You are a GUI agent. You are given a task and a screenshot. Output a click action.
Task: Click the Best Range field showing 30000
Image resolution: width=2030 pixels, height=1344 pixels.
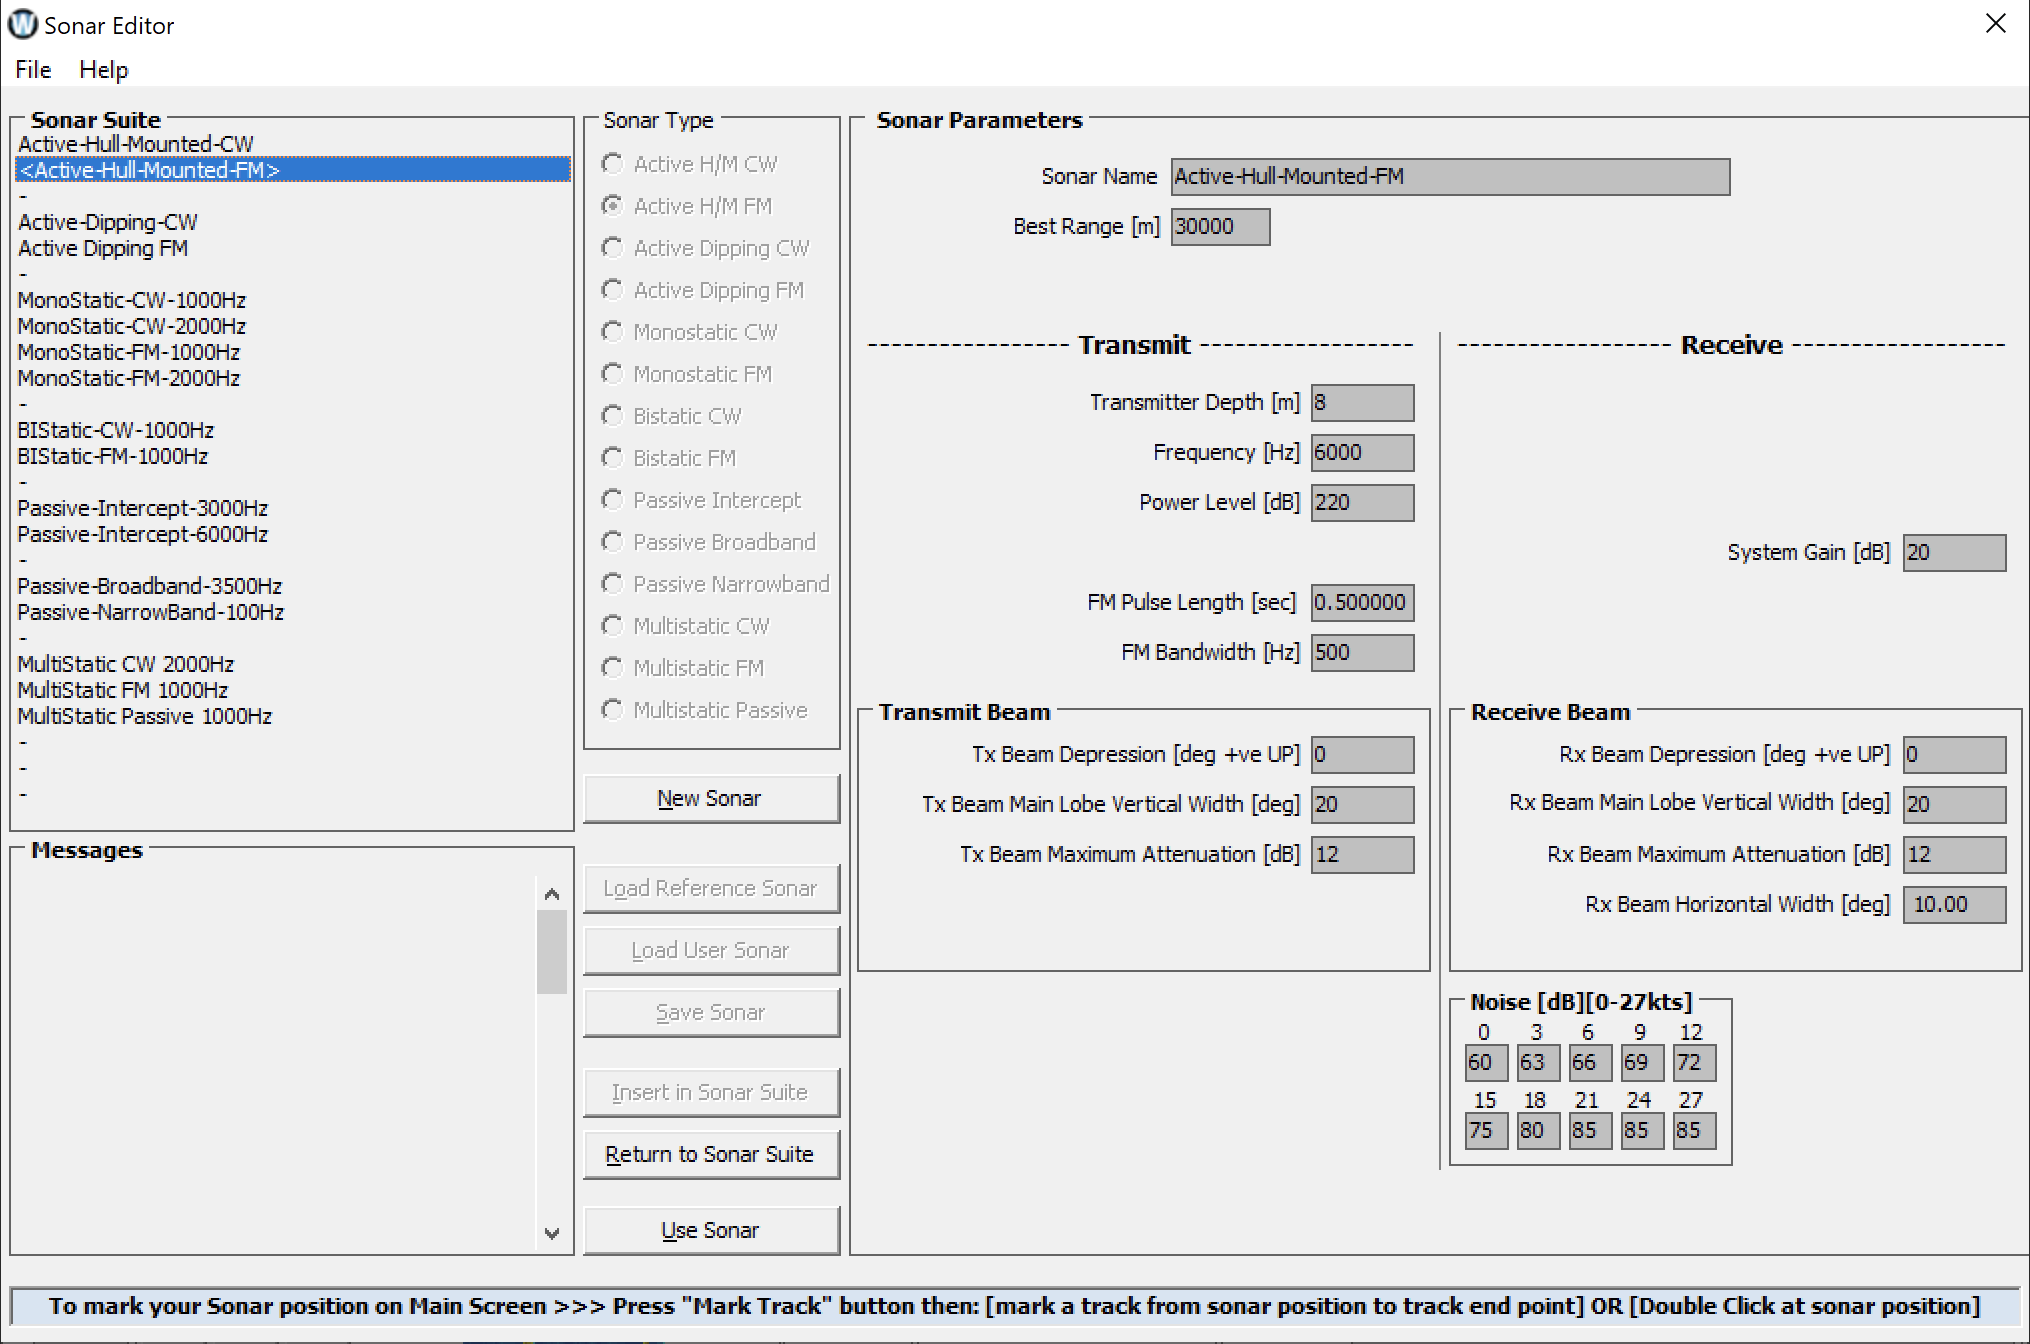(x=1220, y=227)
